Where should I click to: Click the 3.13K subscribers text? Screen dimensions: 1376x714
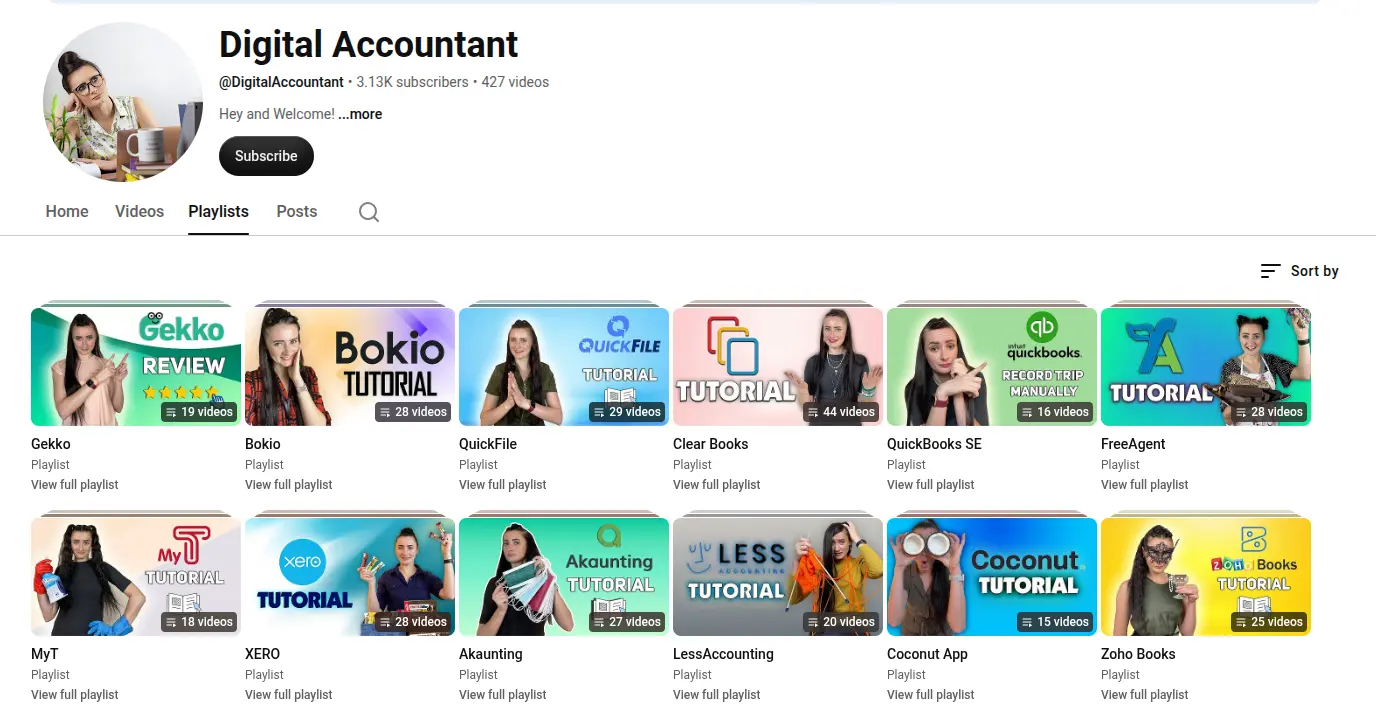(x=412, y=82)
